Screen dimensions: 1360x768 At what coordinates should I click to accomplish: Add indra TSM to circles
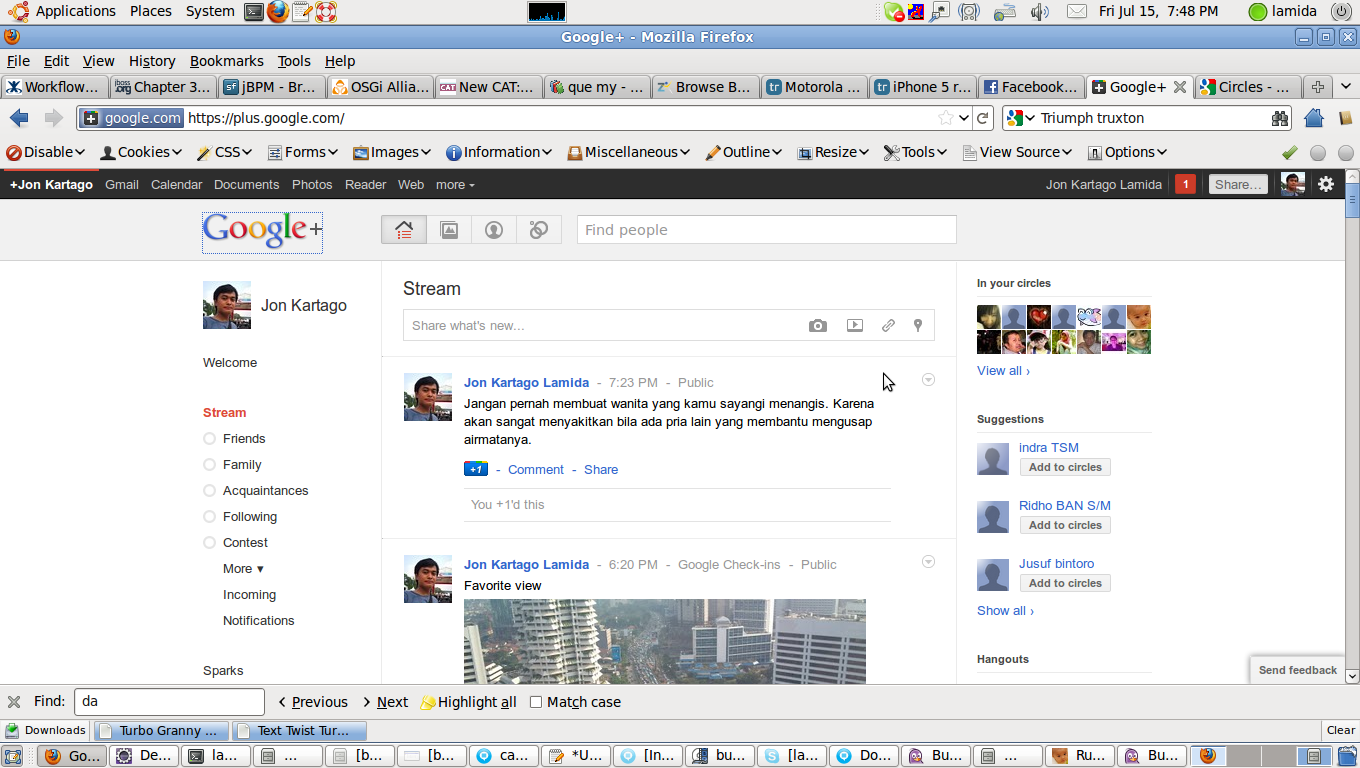pyautogui.click(x=1065, y=467)
